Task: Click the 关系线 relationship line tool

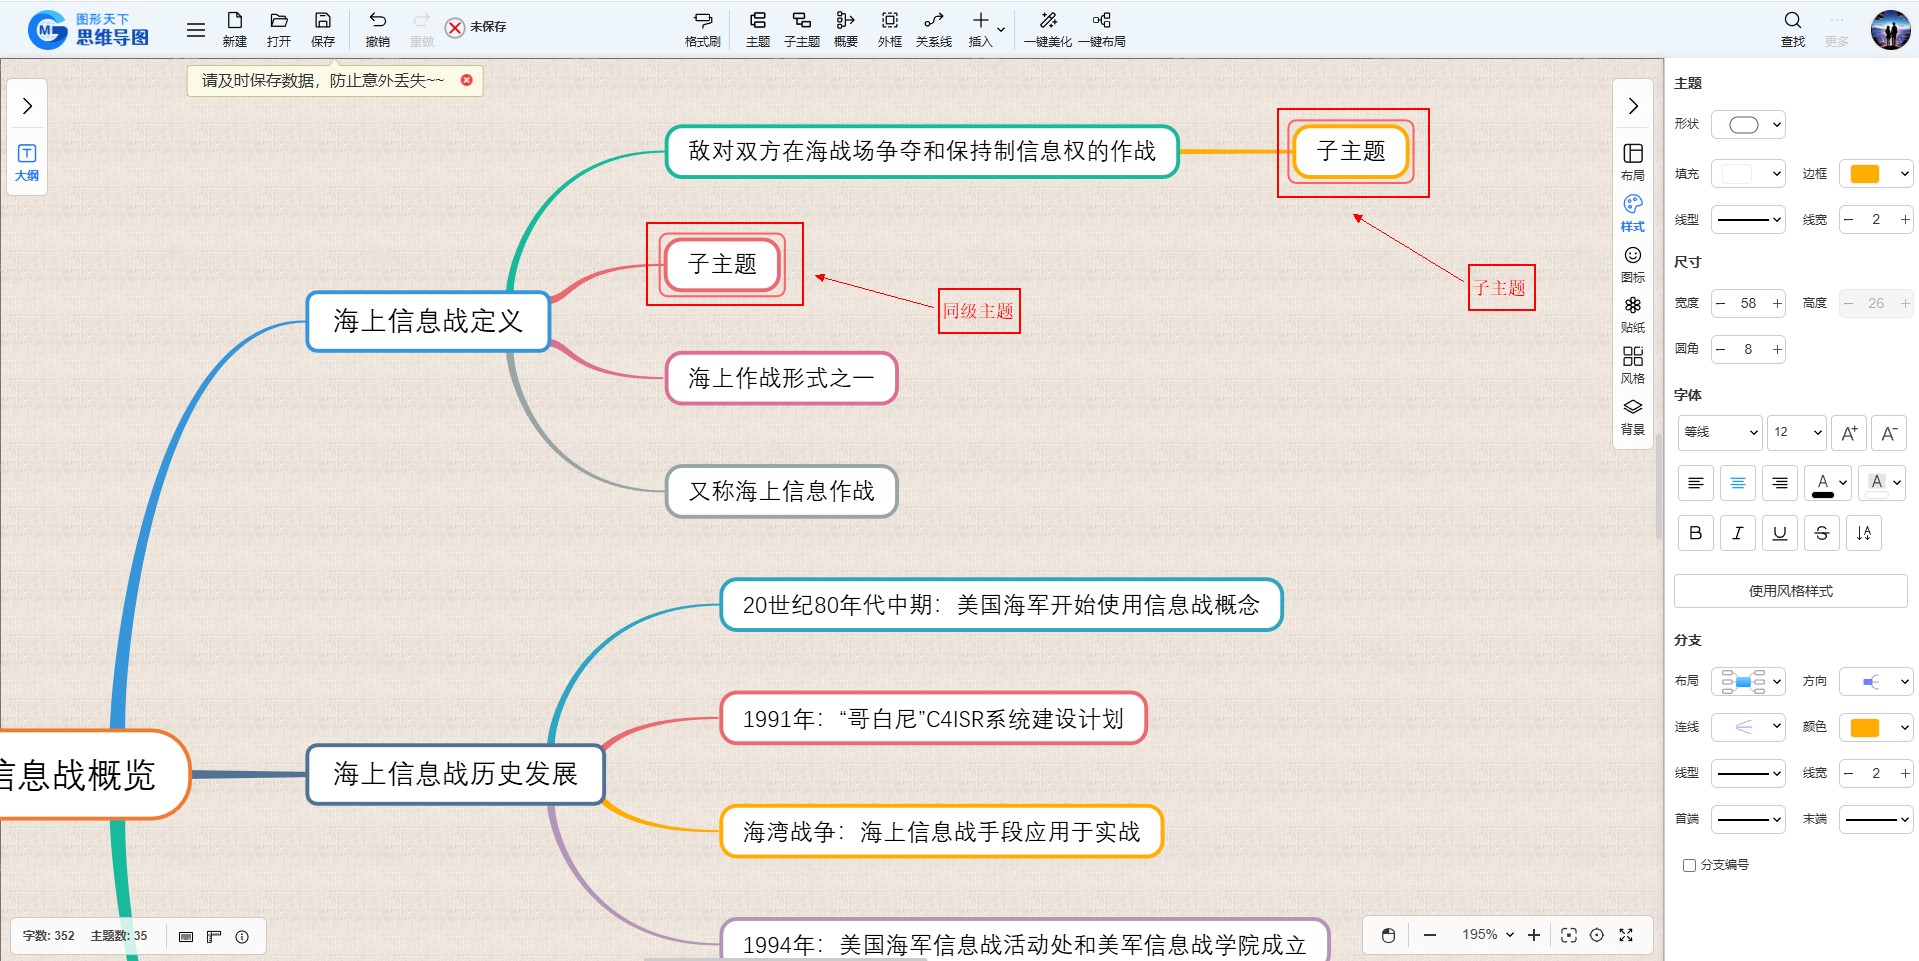Action: (933, 21)
